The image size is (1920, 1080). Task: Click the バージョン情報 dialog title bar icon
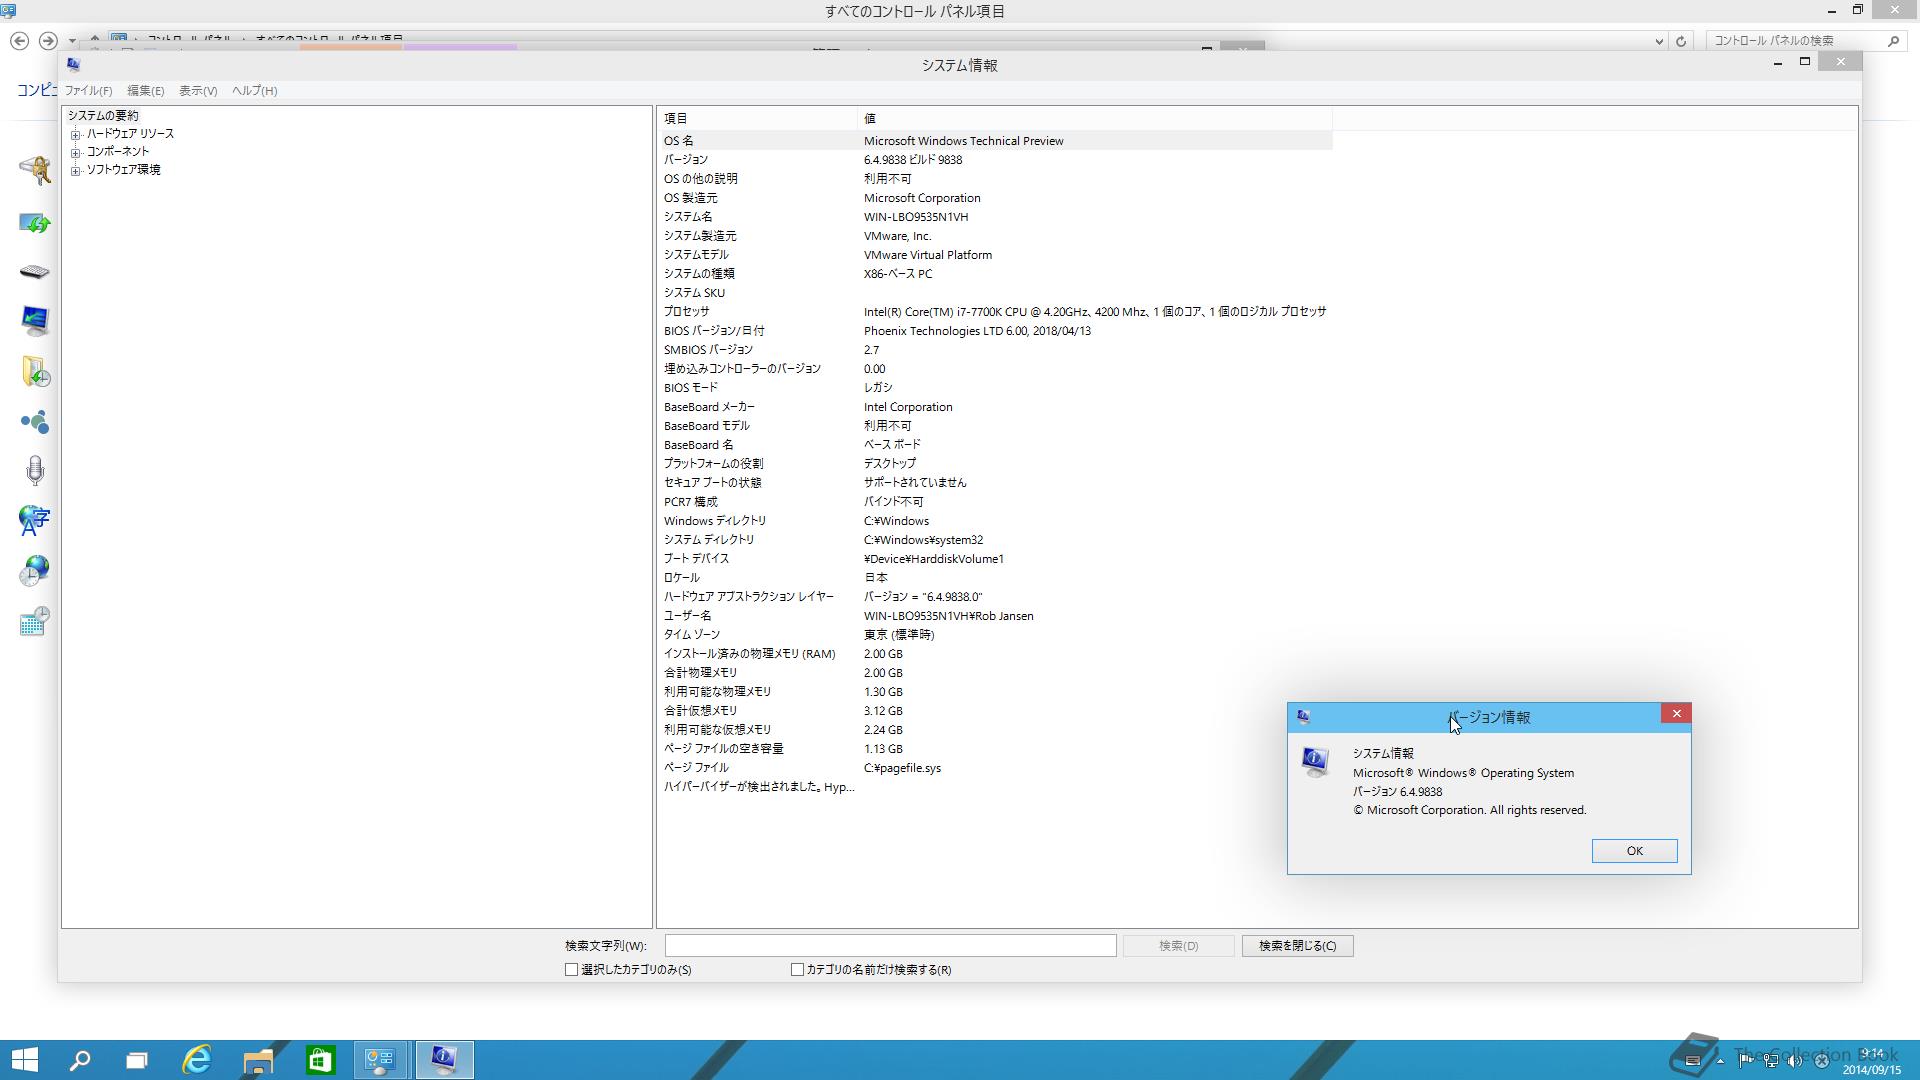[x=1303, y=717]
